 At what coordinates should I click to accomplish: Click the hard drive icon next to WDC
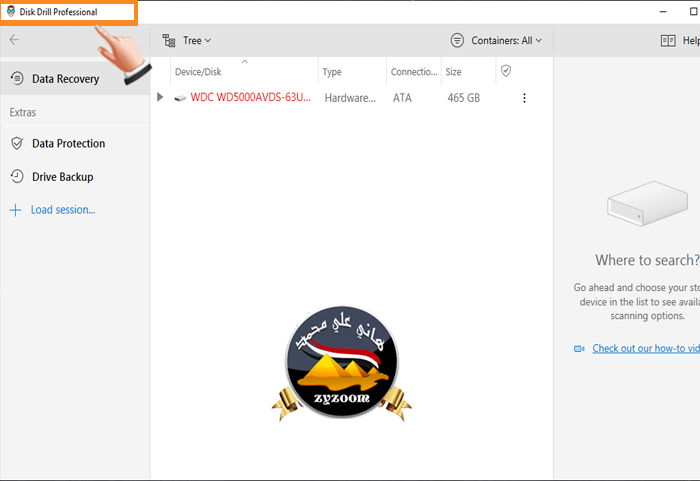coord(180,98)
